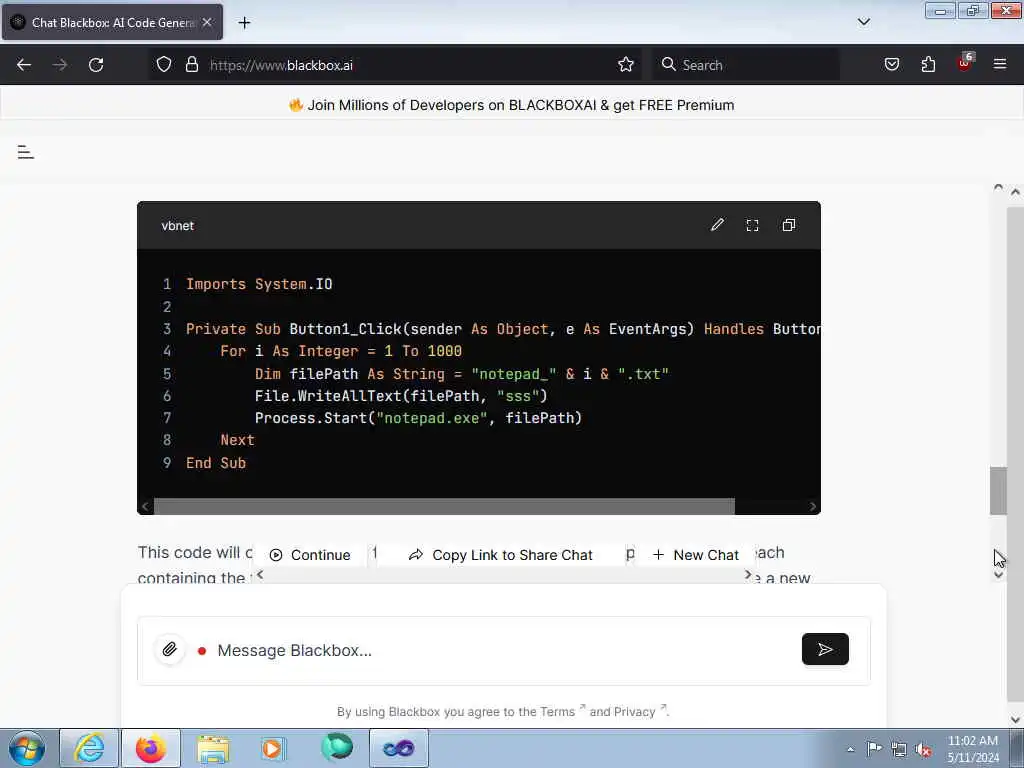Copy the vbnet code to clipboard

coord(789,225)
